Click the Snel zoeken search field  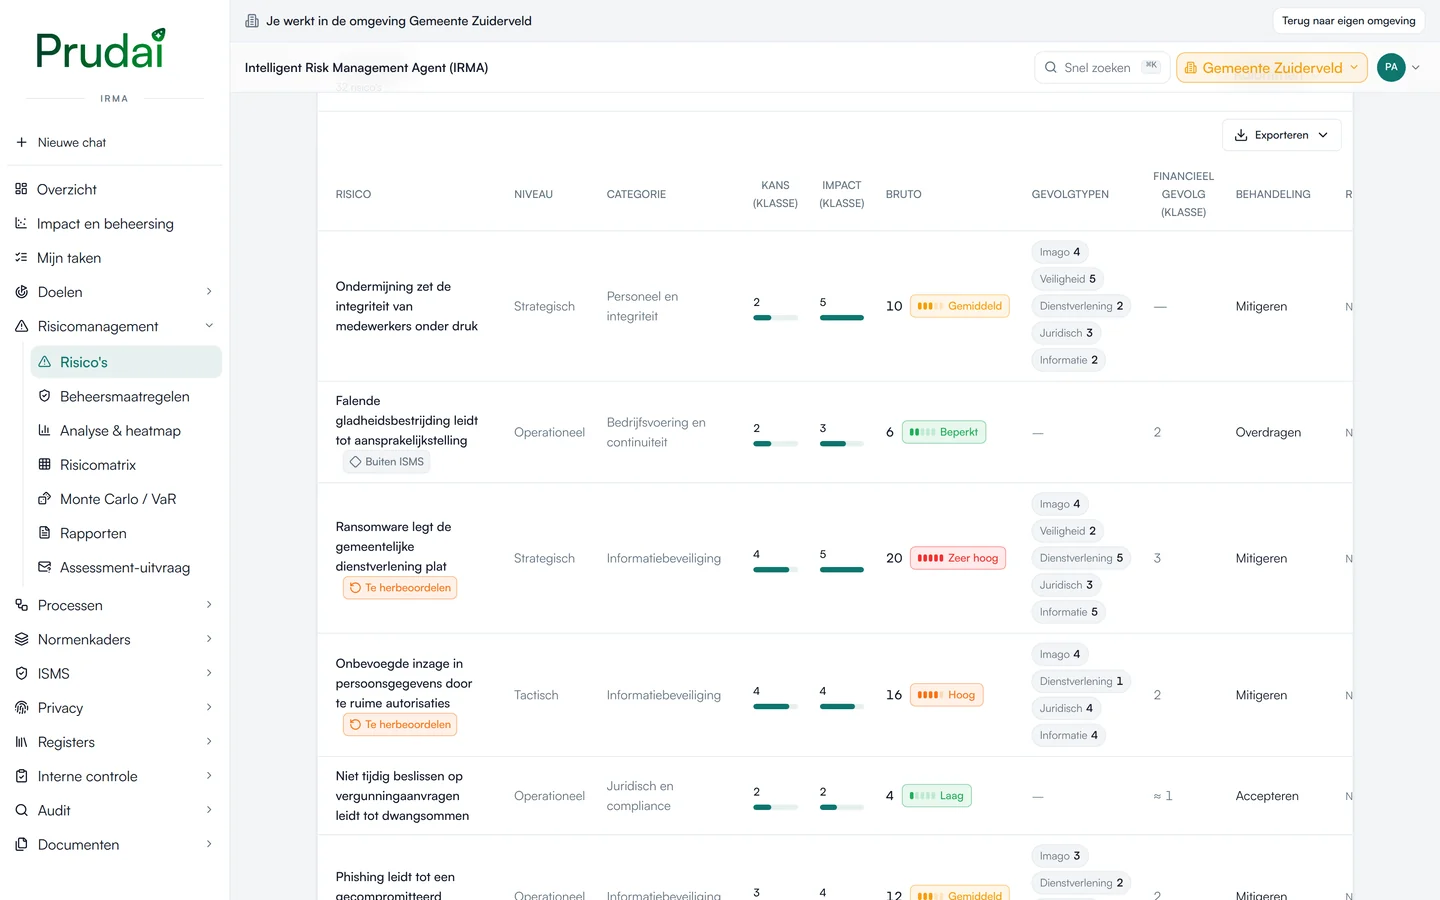click(1101, 68)
